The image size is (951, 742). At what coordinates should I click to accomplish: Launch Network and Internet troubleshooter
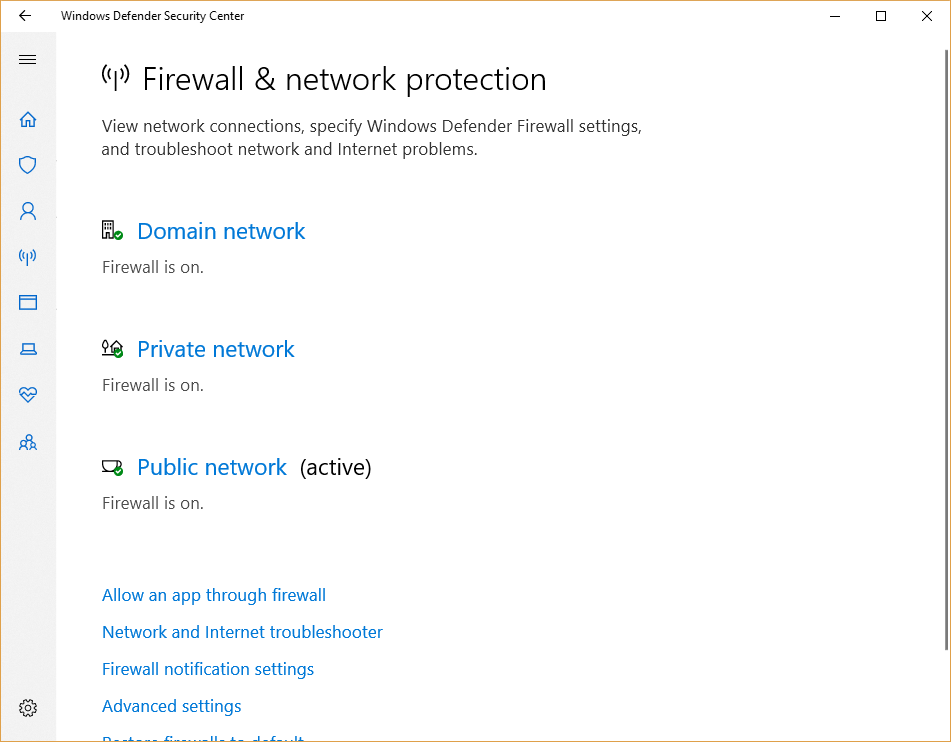(242, 632)
